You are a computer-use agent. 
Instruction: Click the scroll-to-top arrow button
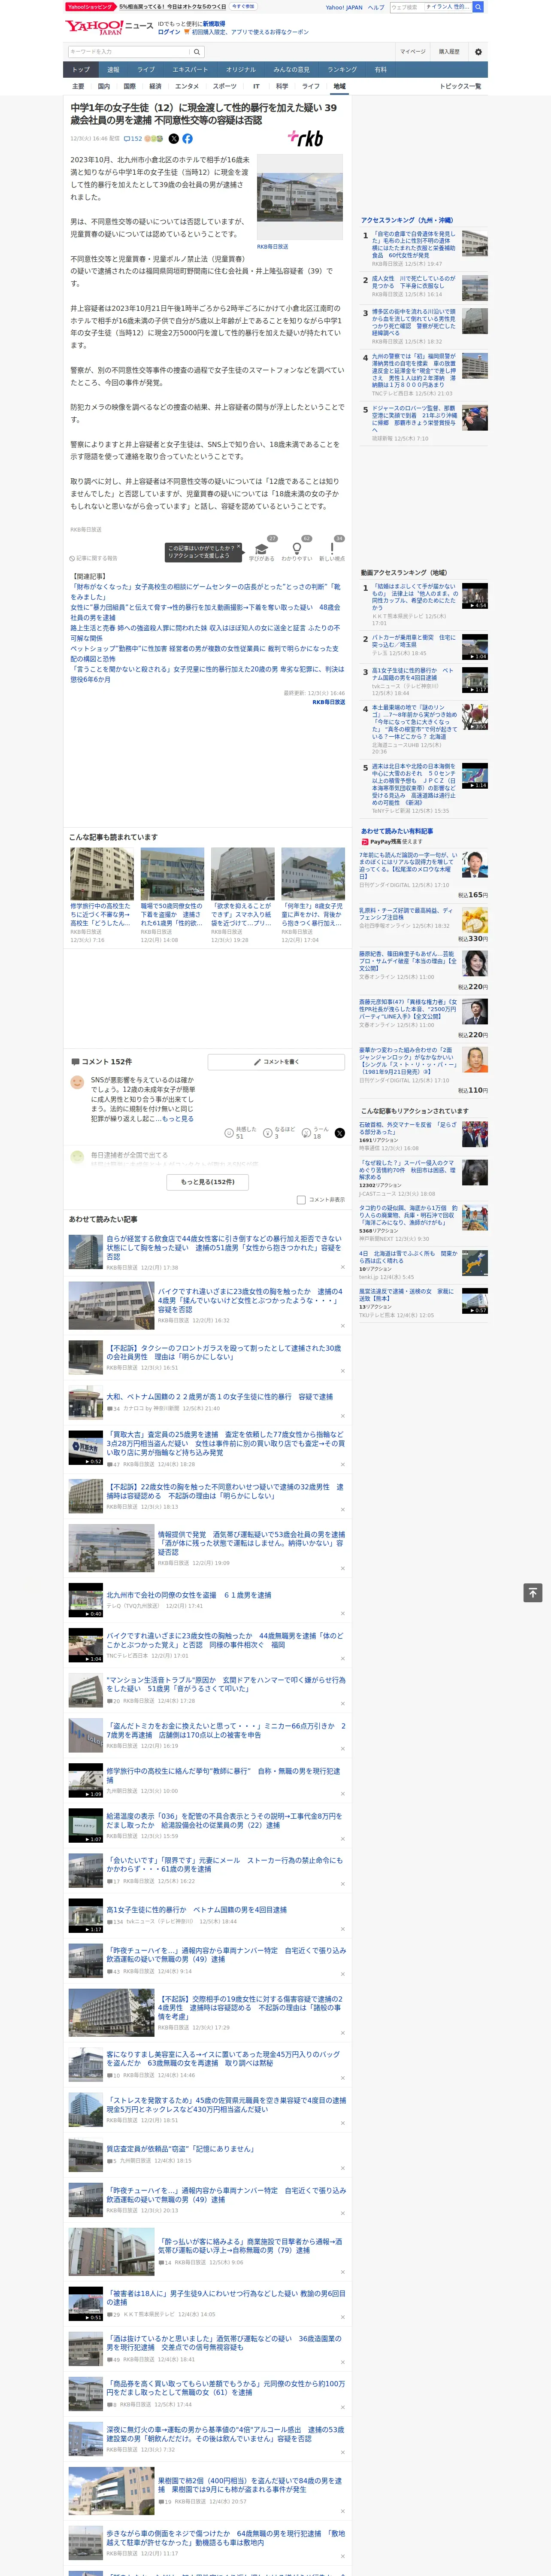coord(533,1592)
